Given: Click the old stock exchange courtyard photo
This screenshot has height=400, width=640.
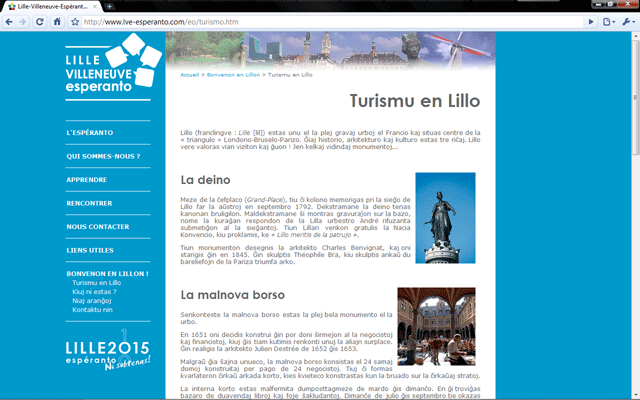Looking at the screenshot, I should point(436,327).
